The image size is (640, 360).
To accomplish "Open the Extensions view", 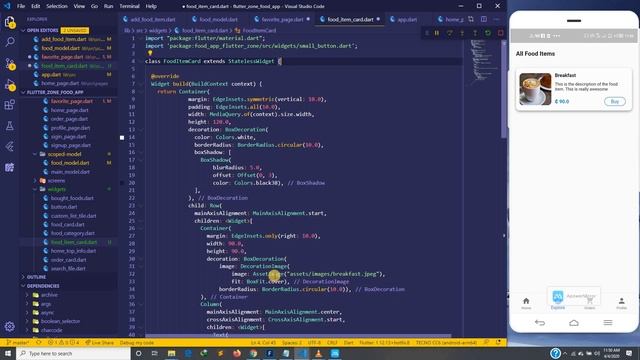I will (10, 105).
